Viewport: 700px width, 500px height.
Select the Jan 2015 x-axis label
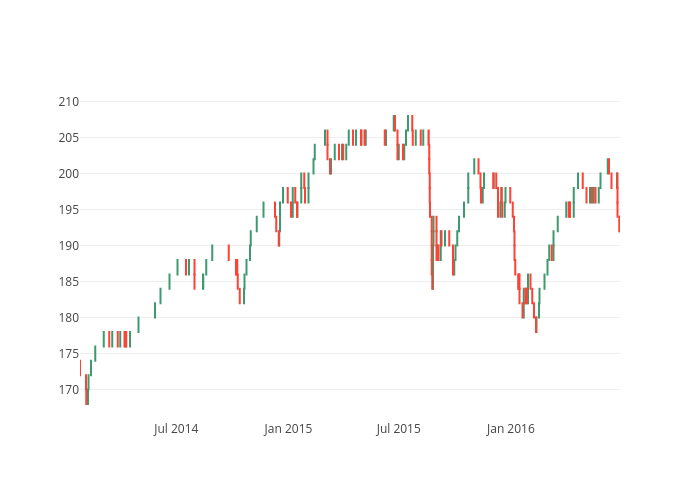pos(288,429)
